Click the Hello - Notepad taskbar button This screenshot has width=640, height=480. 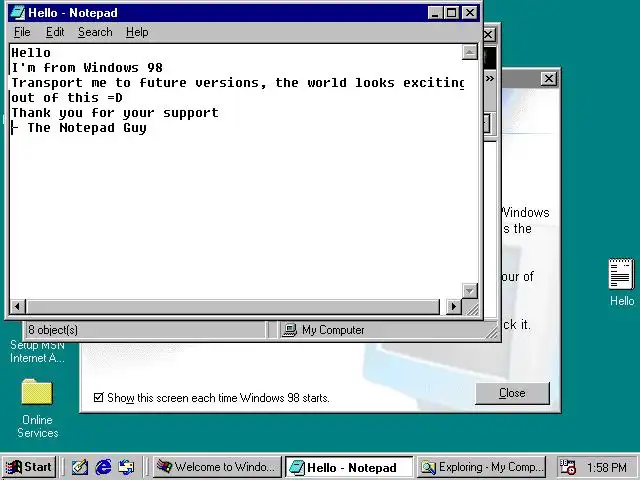[349, 467]
